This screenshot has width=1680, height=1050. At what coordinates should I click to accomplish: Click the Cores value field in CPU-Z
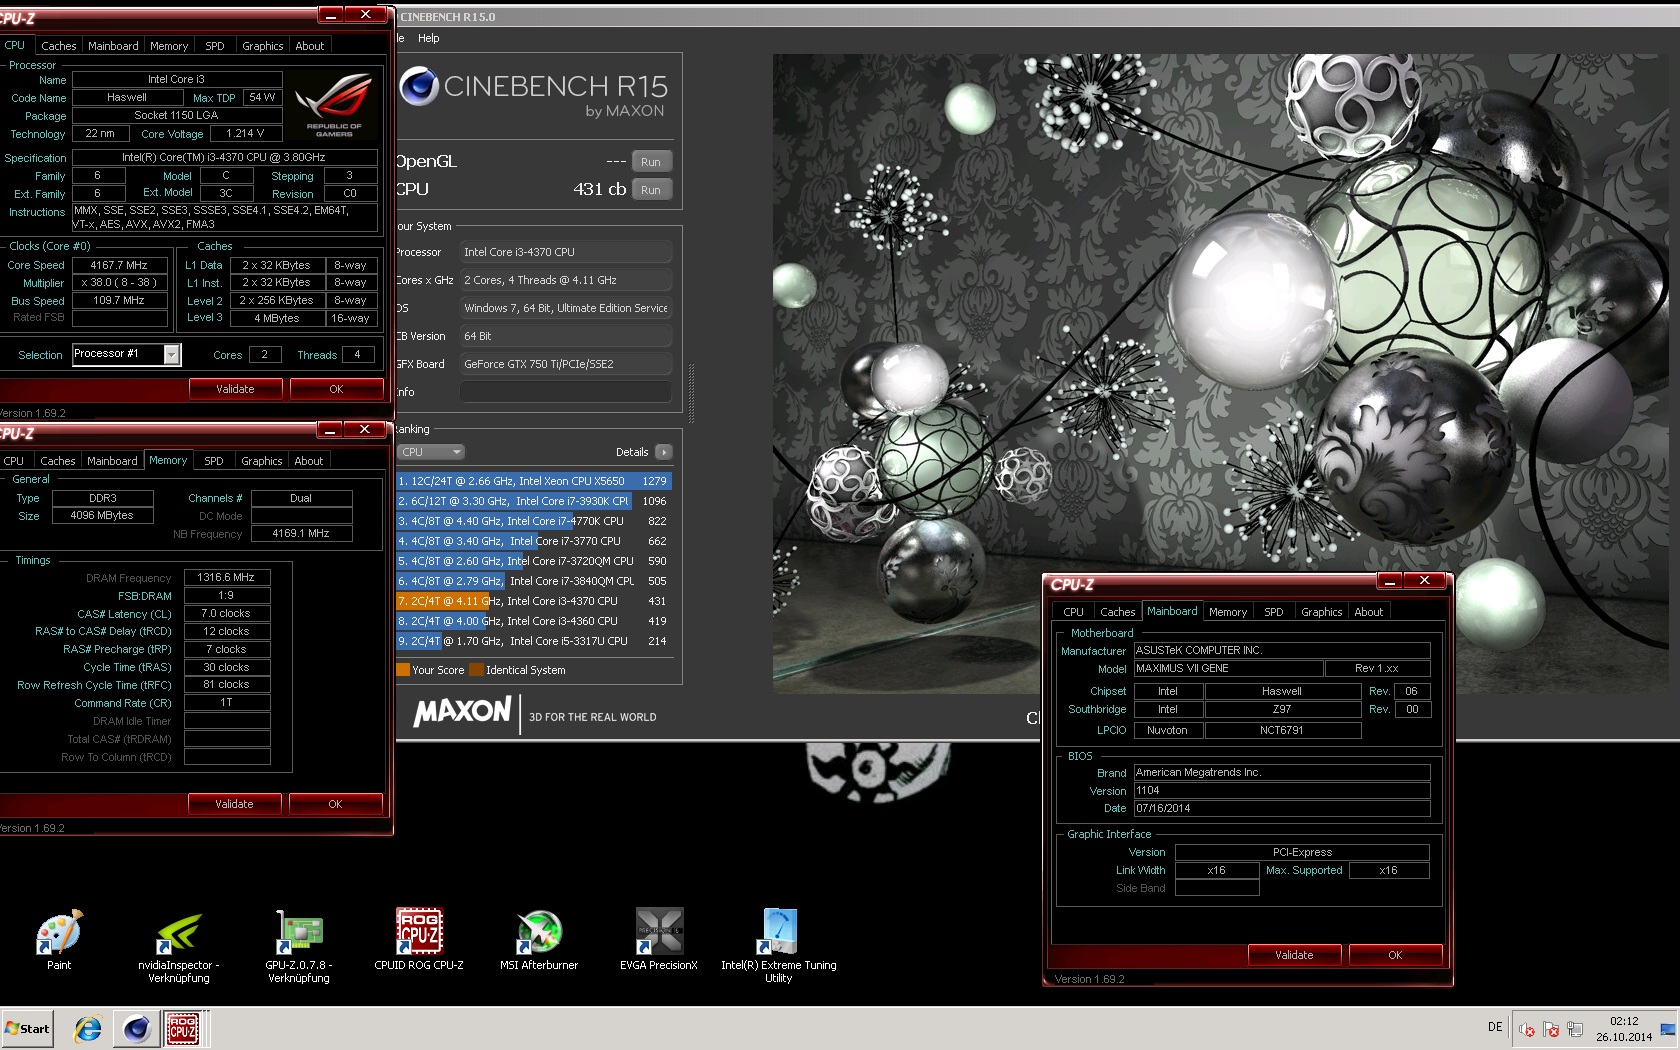pyautogui.click(x=264, y=354)
